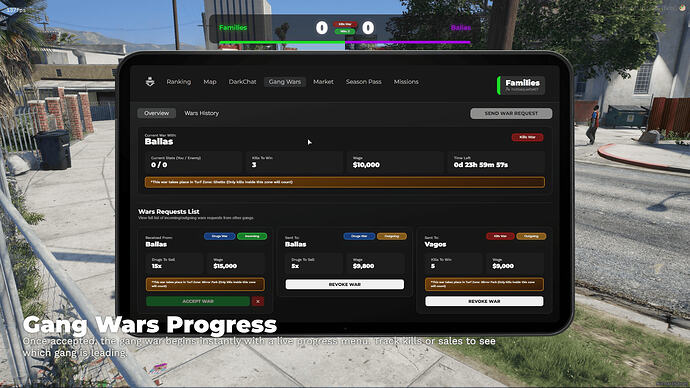The image size is (690, 388).
Task: Click the green Families label in the top scoreboard
Action: (233, 27)
